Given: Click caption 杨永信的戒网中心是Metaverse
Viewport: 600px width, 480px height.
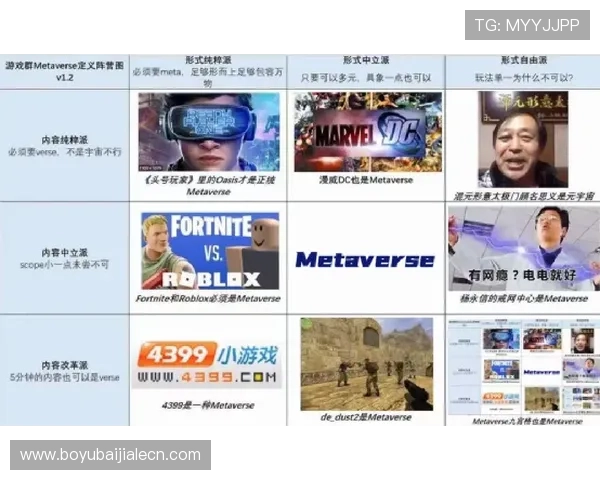Looking at the screenshot, I should (x=524, y=298).
